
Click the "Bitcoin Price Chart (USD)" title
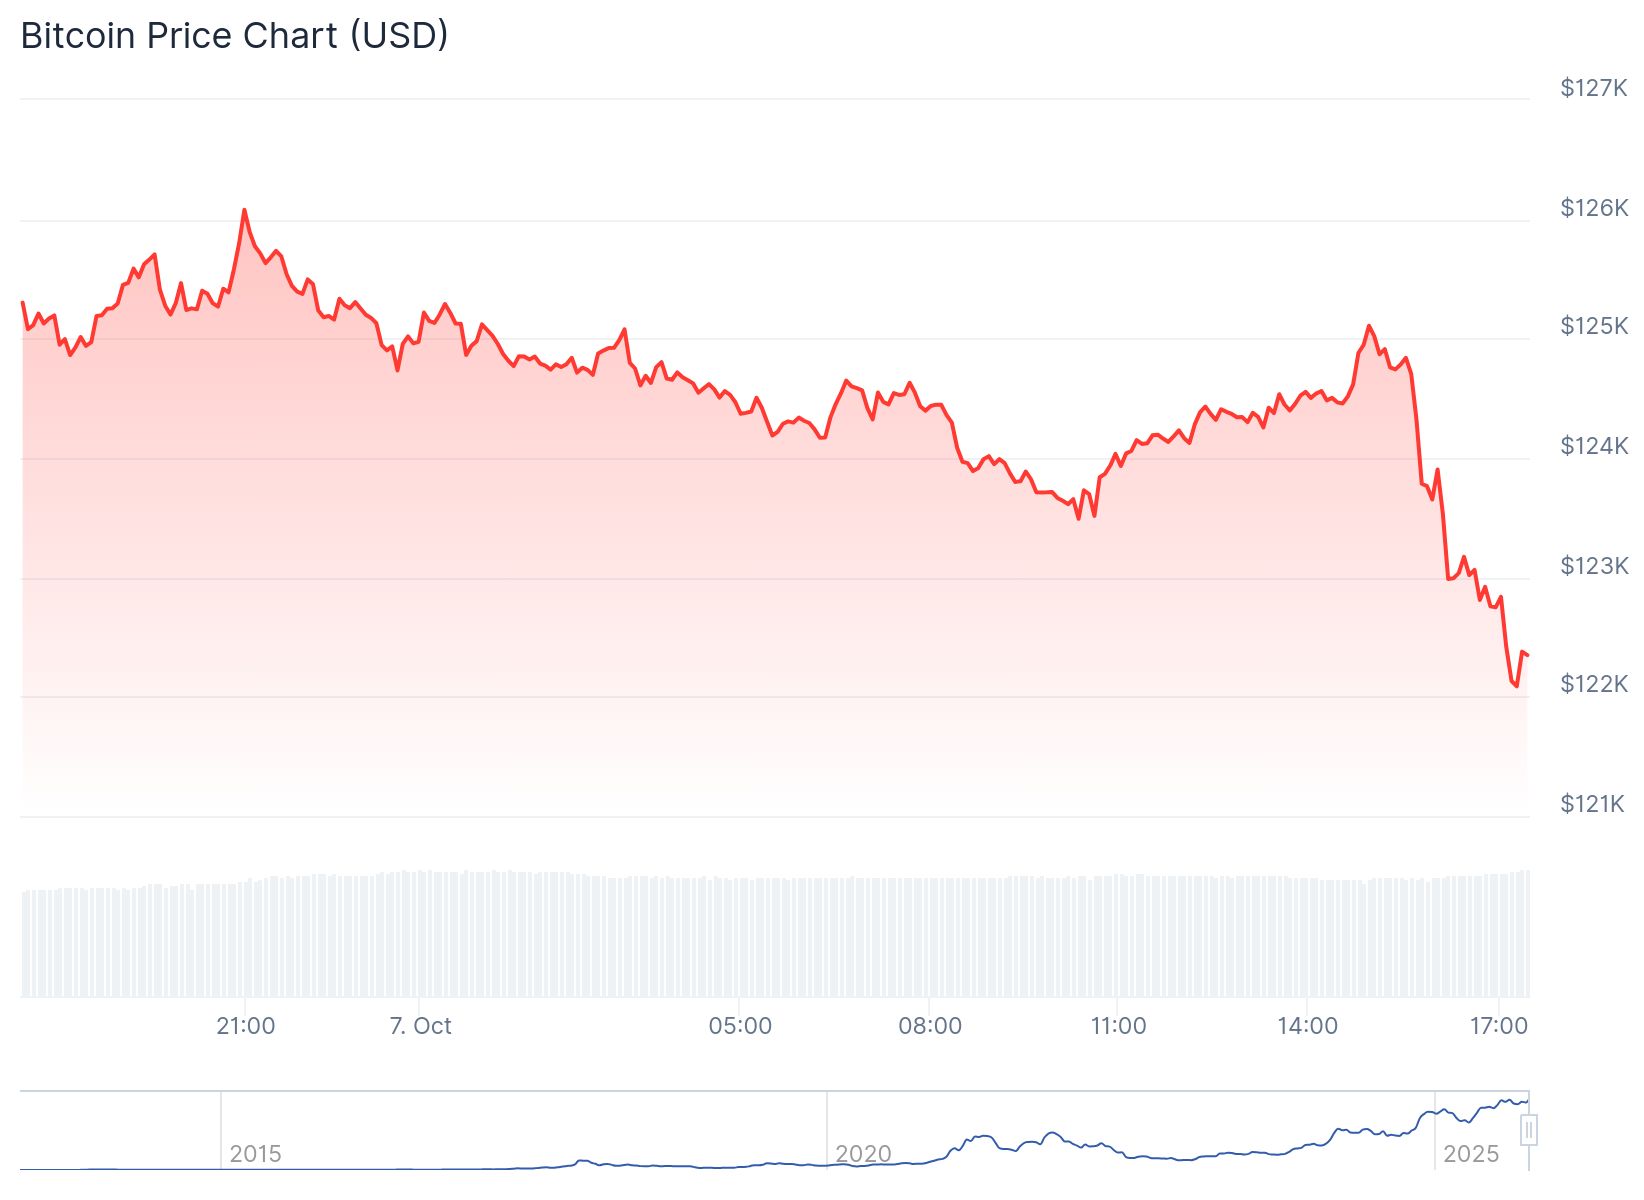pos(235,36)
